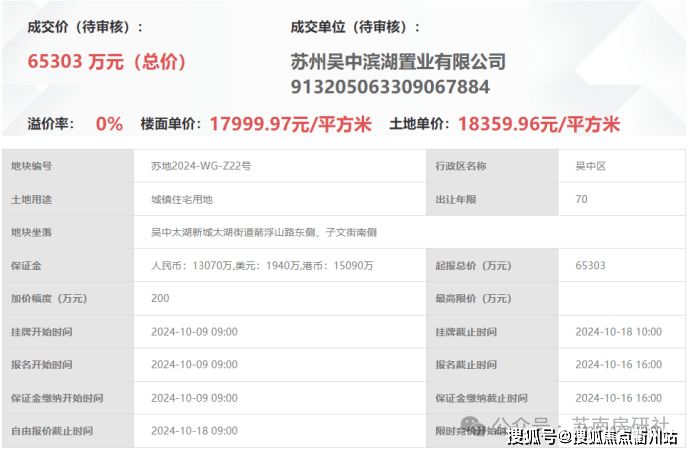The image size is (692, 454).
Task: Click the parcel number 苏地2024-WG-Z22号
Action: pos(201,166)
